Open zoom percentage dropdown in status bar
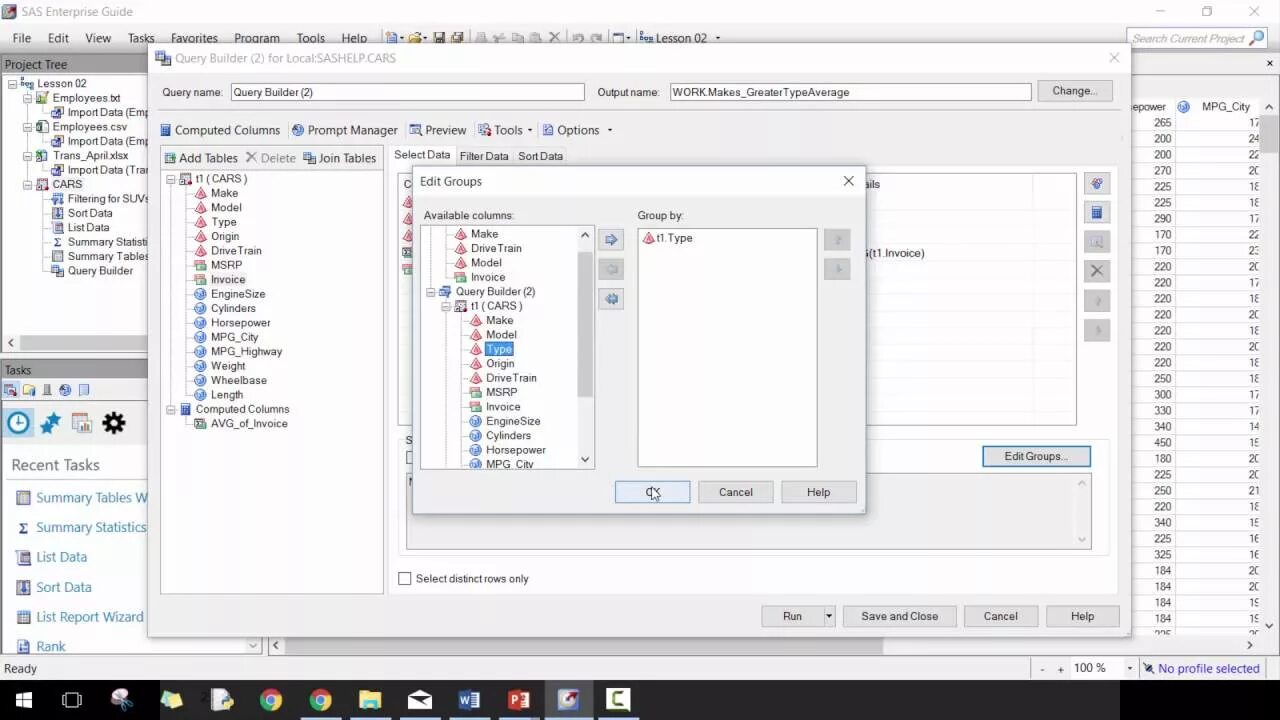This screenshot has height=720, width=1280. point(1130,669)
